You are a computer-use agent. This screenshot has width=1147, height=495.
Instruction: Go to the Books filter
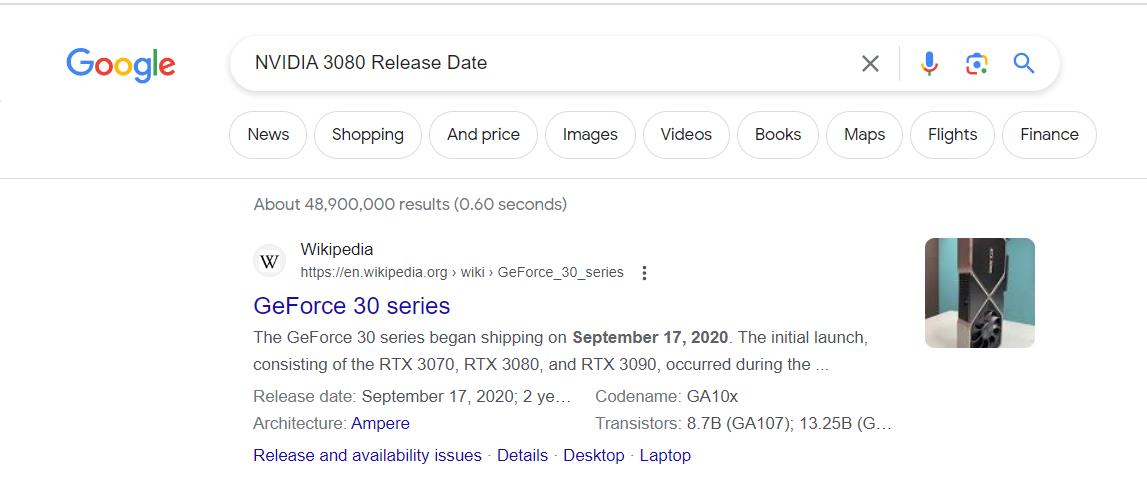click(x=778, y=135)
